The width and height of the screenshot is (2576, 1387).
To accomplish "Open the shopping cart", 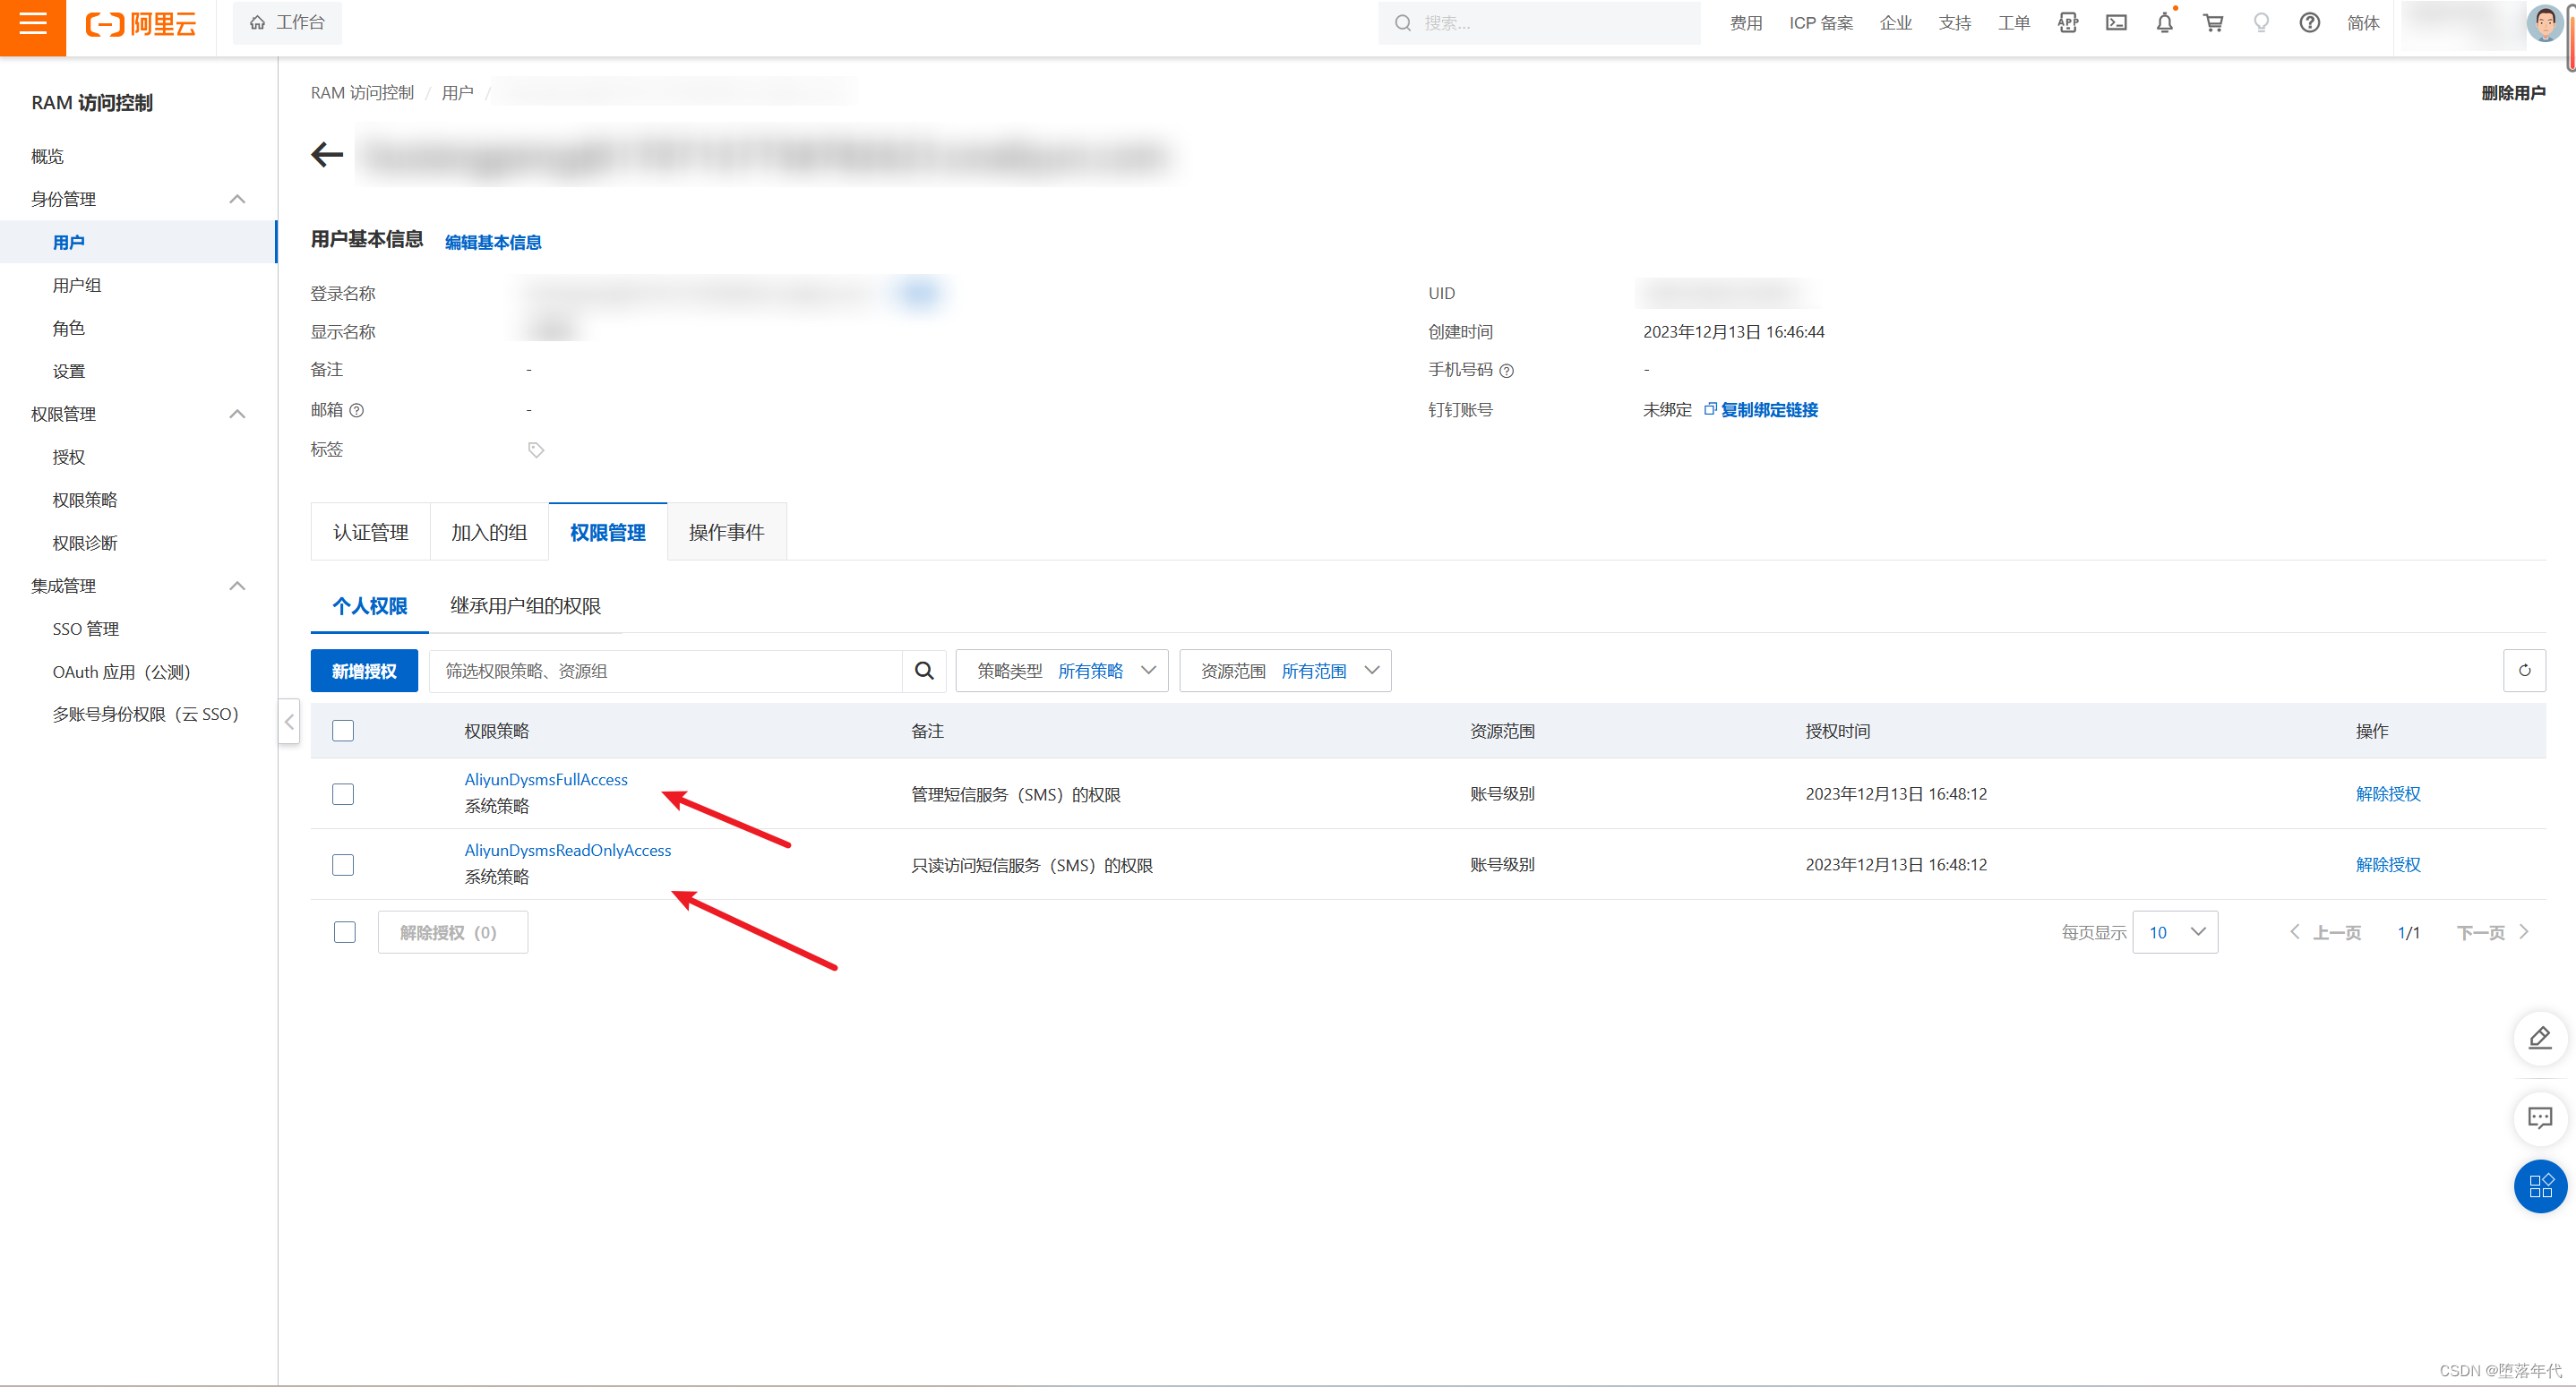I will [2213, 23].
